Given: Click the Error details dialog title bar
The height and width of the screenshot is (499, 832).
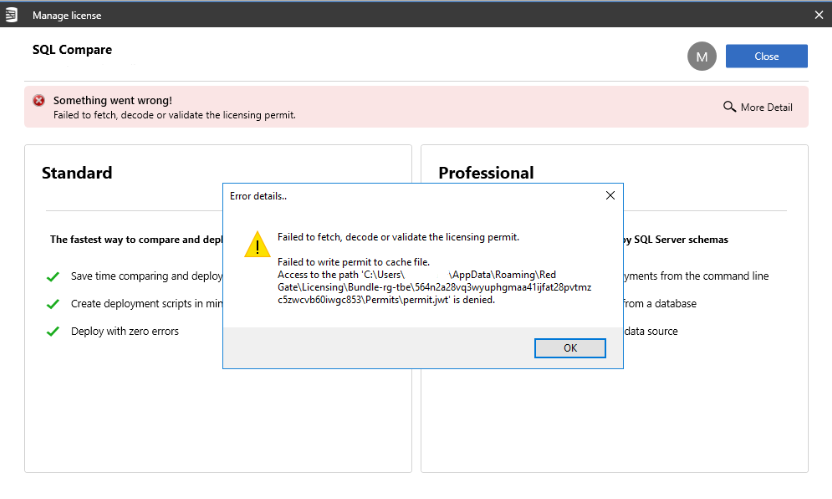Looking at the screenshot, I should [400, 196].
